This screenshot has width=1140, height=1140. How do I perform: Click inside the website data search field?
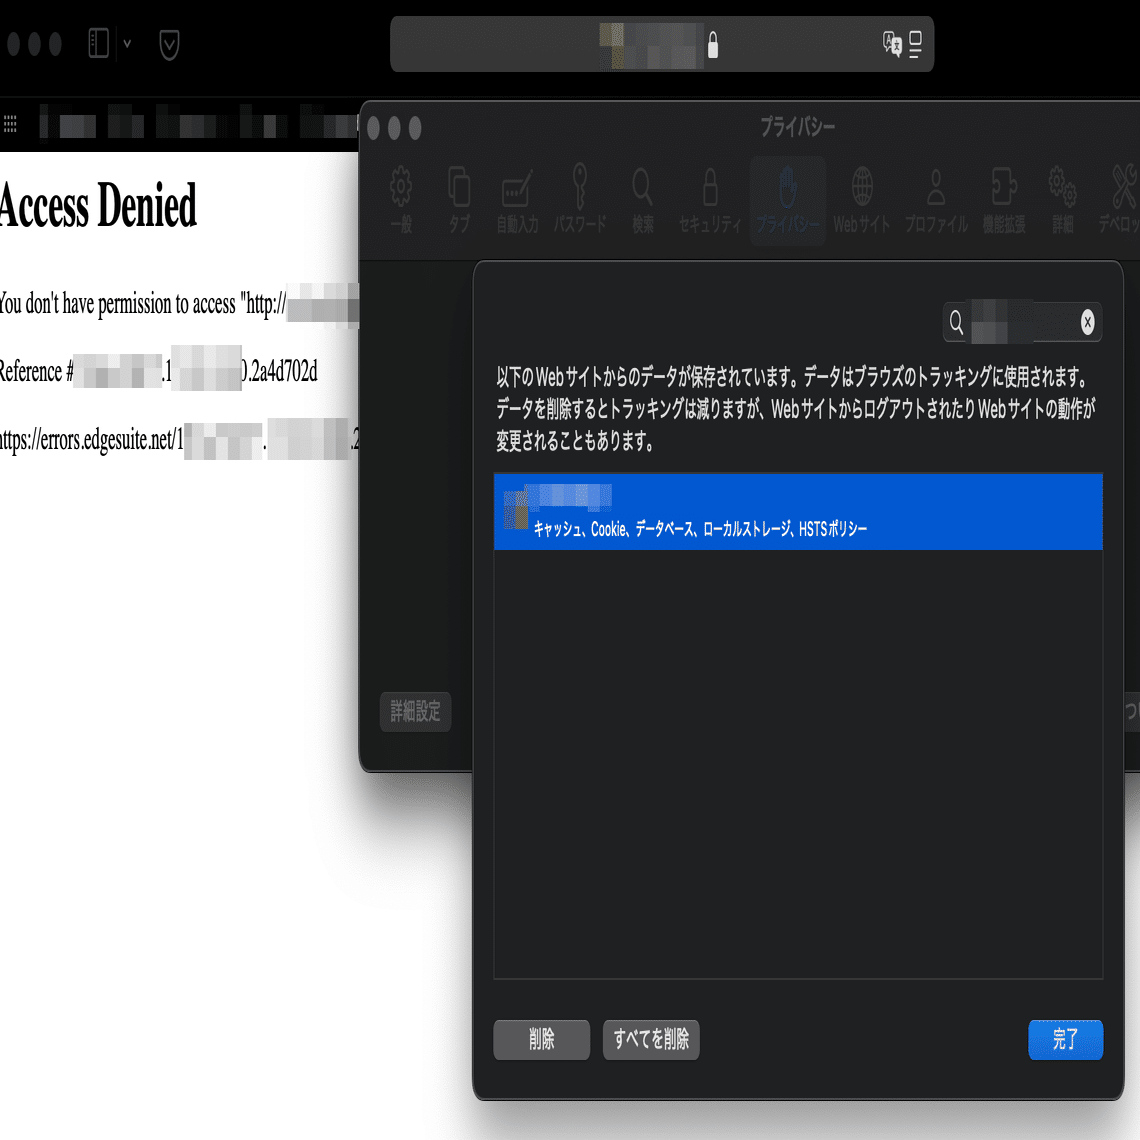(1021, 321)
